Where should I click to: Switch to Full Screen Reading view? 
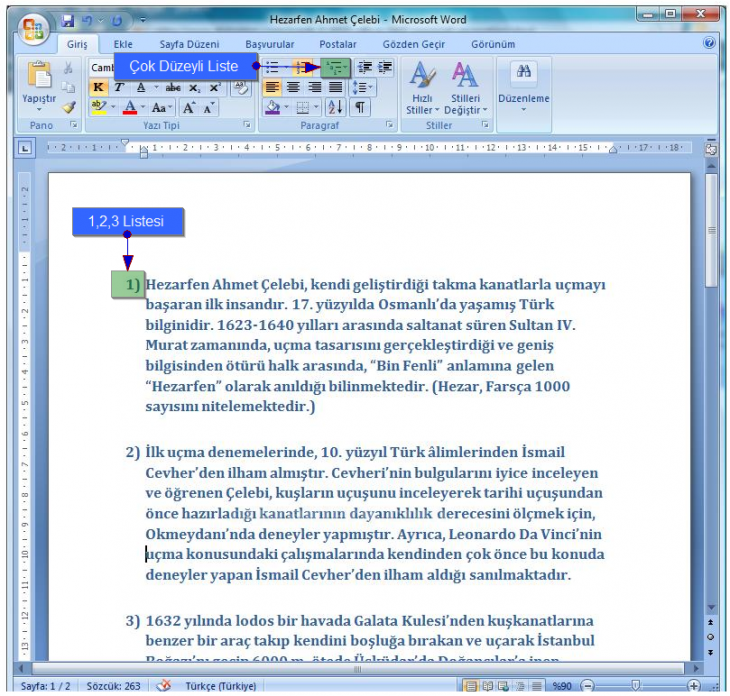click(488, 686)
